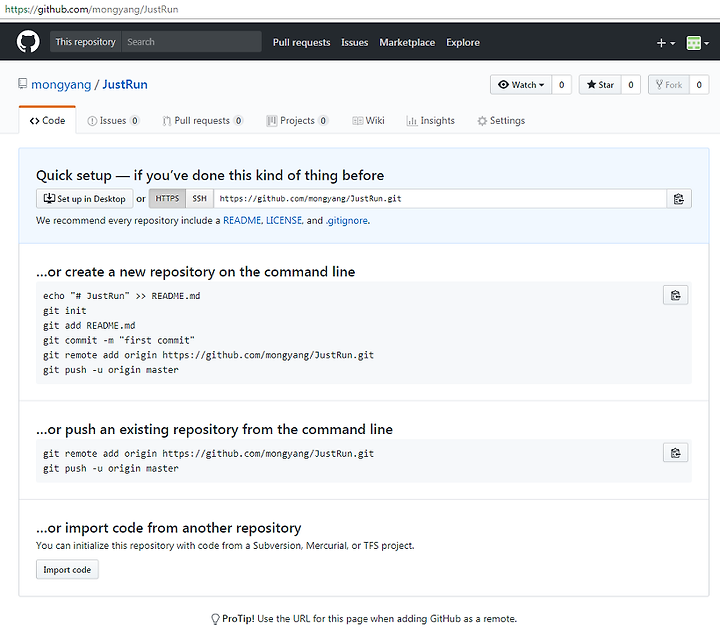Click Set up in Desktop button
Image resolution: width=720 pixels, height=641 pixels.
tap(84, 199)
